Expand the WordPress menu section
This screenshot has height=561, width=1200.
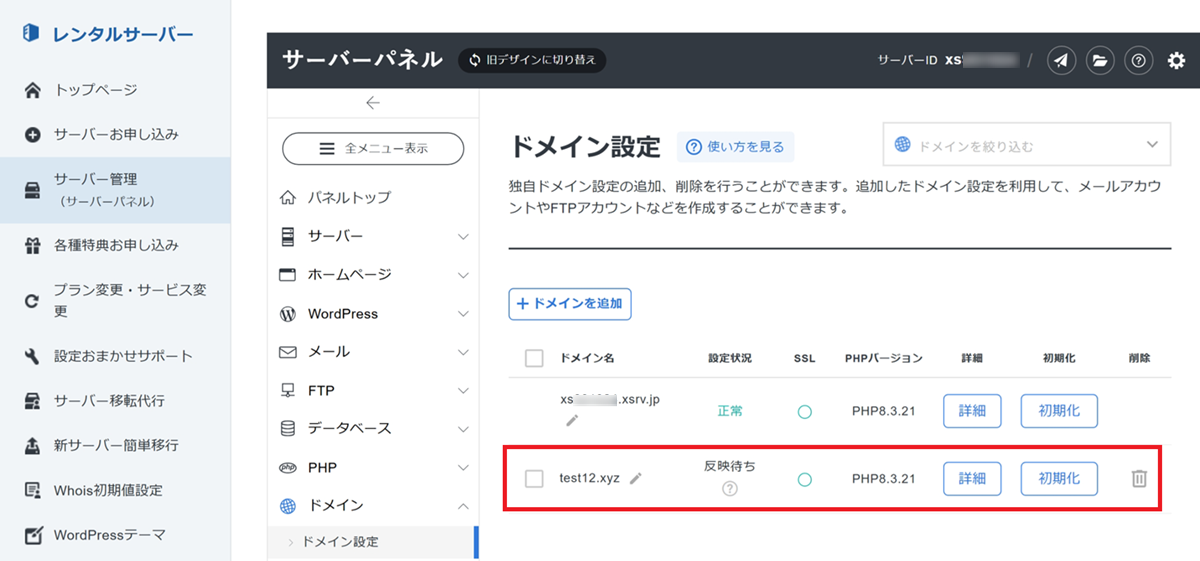tap(373, 313)
